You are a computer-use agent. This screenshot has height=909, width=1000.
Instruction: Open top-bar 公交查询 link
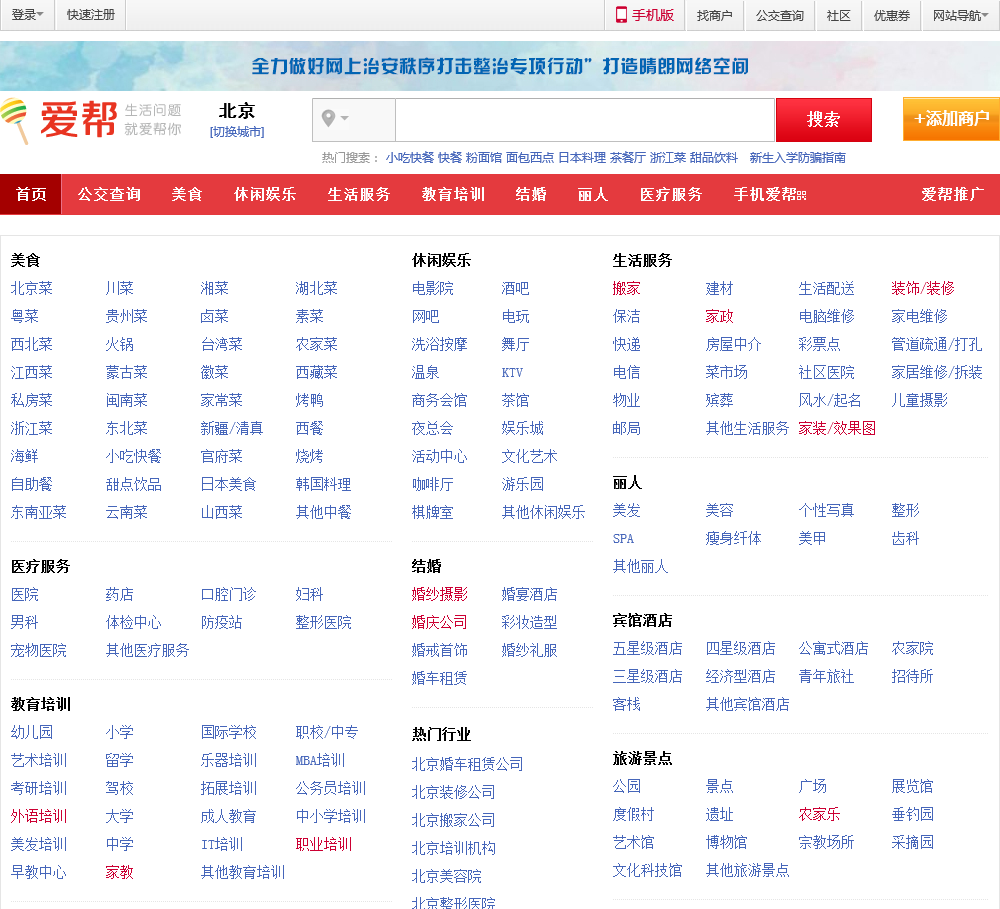click(x=779, y=15)
